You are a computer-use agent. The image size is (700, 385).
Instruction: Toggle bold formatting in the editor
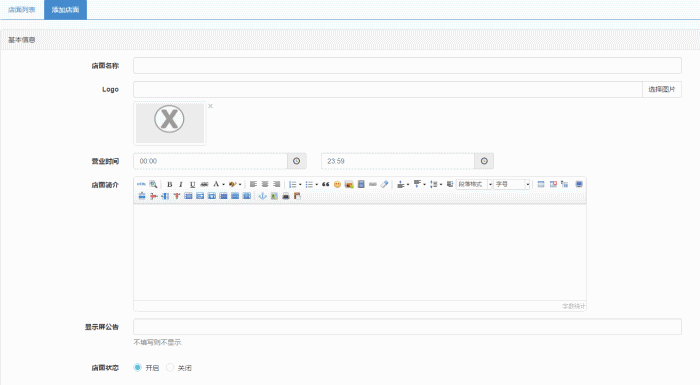point(169,184)
